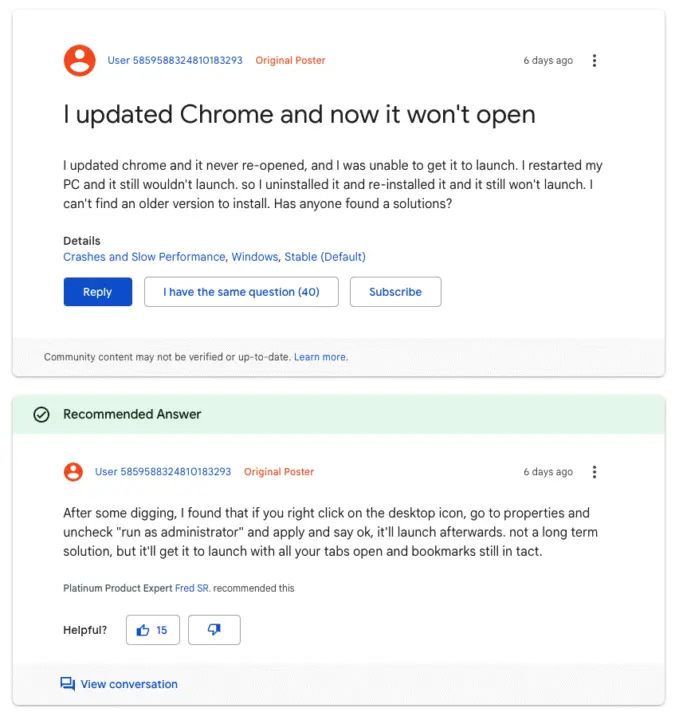
Task: Click the checkmark circle beside Recommended Answer
Action: [41, 414]
